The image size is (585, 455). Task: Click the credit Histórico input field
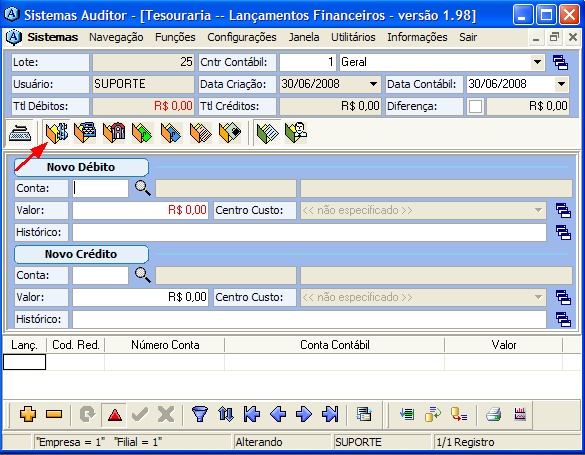pos(309,319)
